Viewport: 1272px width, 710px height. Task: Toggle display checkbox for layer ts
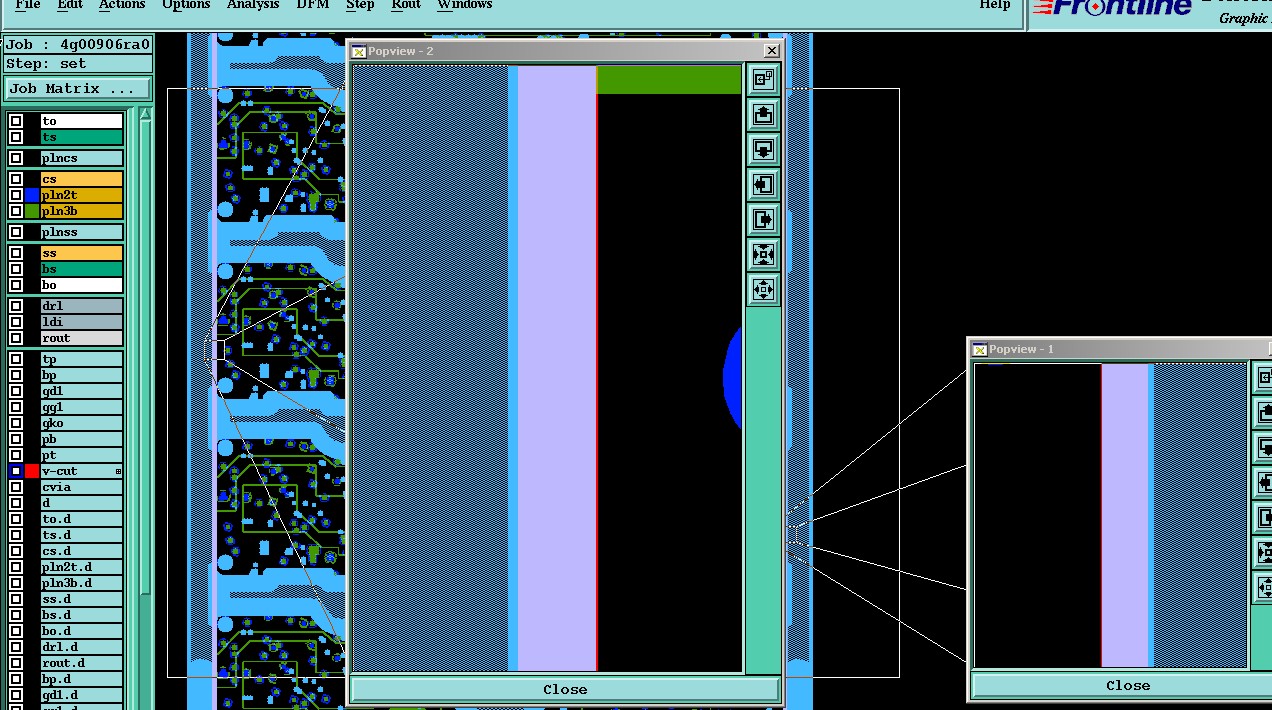pos(16,137)
